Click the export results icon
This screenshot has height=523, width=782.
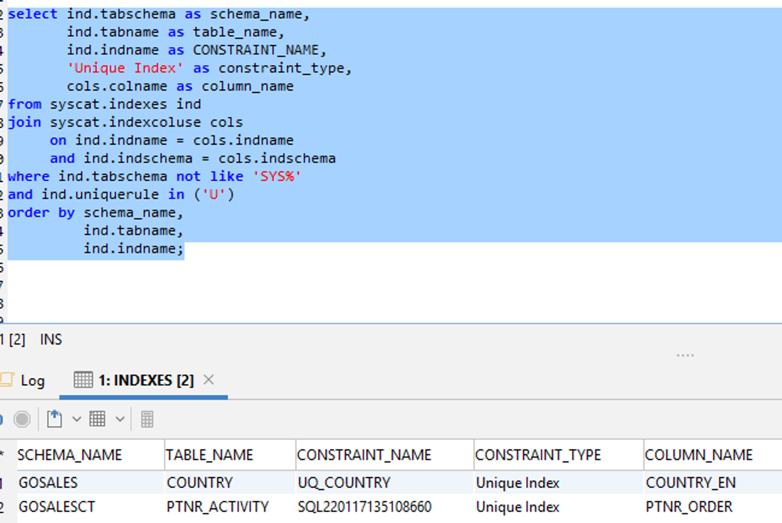pos(55,419)
